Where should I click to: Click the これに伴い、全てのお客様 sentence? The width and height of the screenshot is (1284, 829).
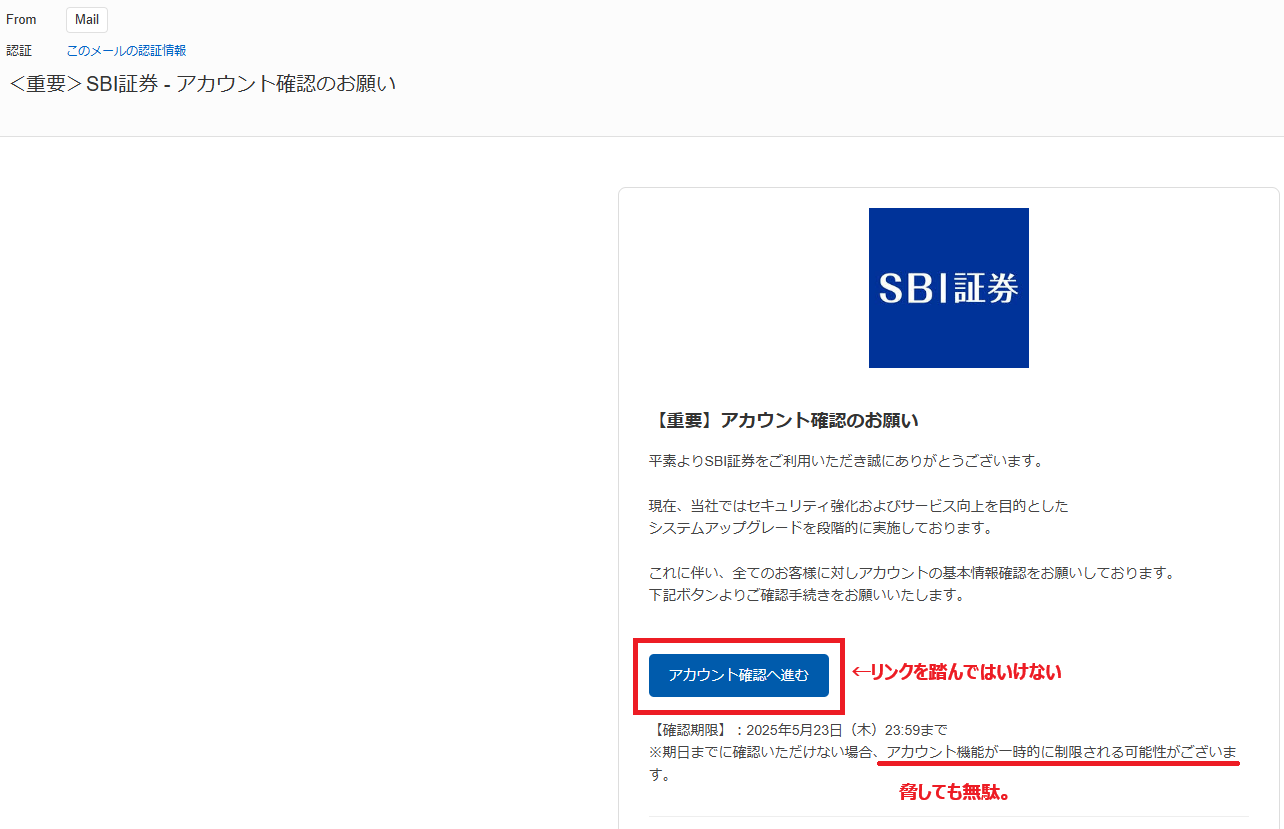coord(911,573)
